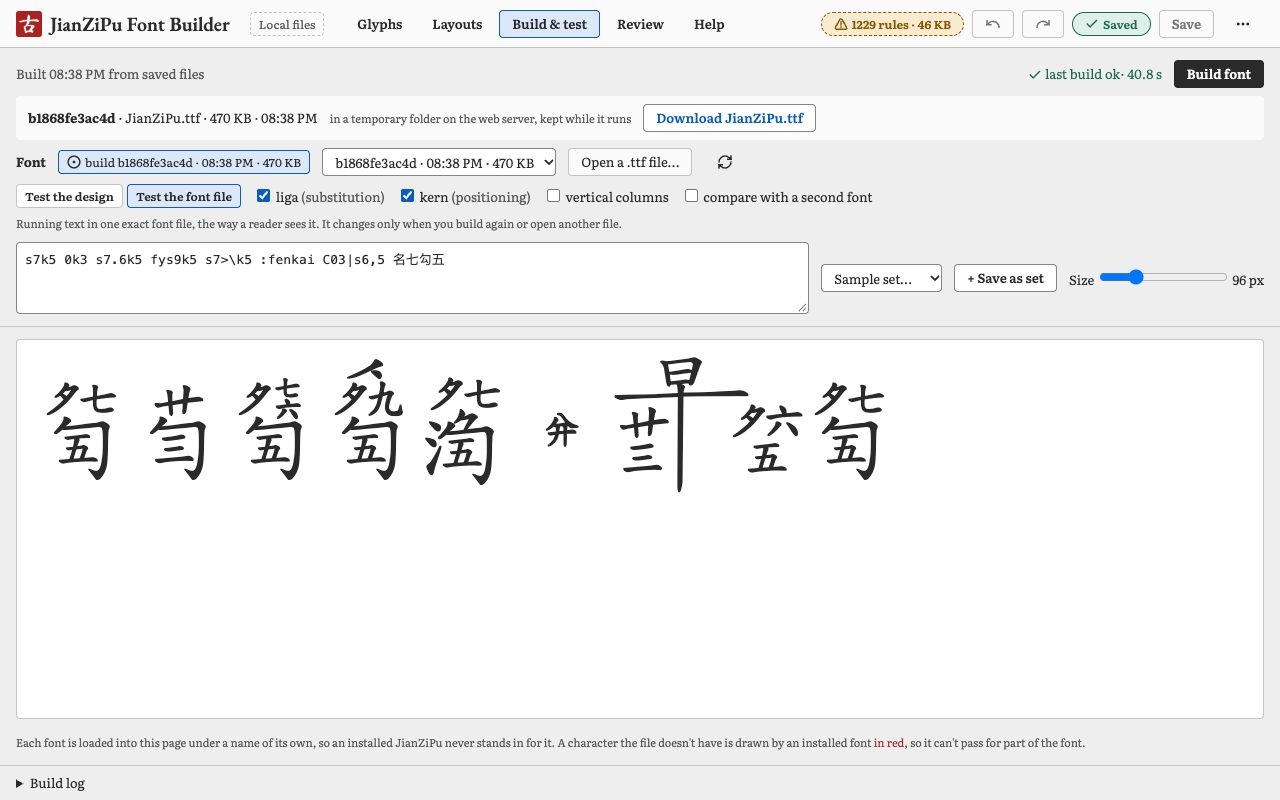Click Open a .ttf file button

point(630,162)
